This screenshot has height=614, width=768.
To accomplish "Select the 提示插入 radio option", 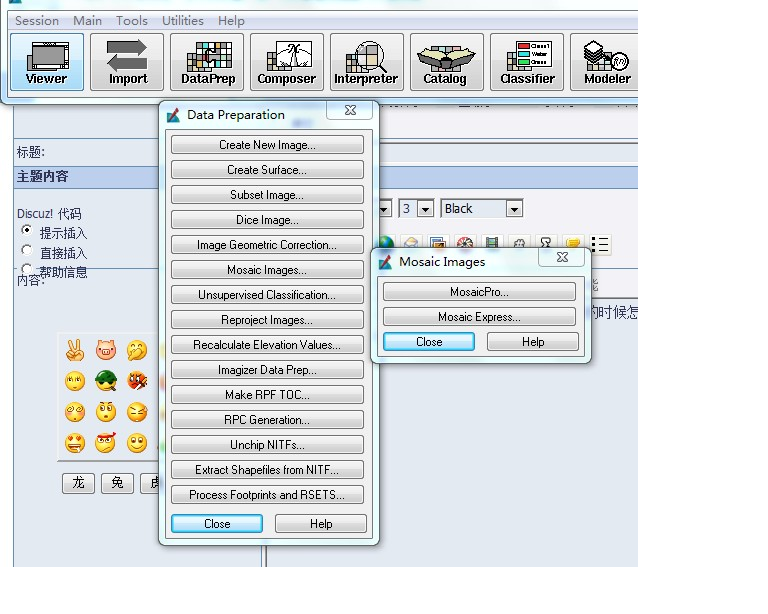I will click(27, 230).
